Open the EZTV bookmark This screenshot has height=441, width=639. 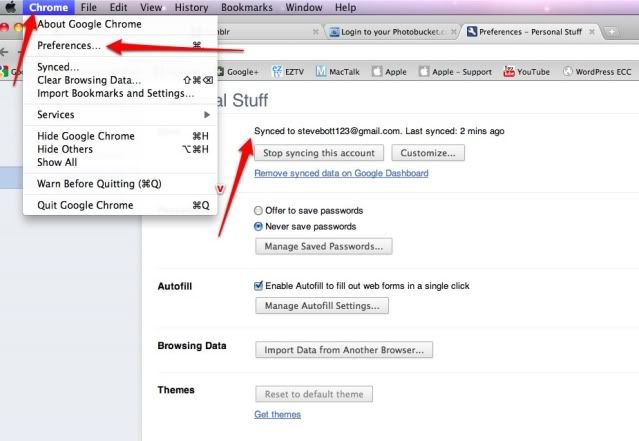[x=288, y=72]
